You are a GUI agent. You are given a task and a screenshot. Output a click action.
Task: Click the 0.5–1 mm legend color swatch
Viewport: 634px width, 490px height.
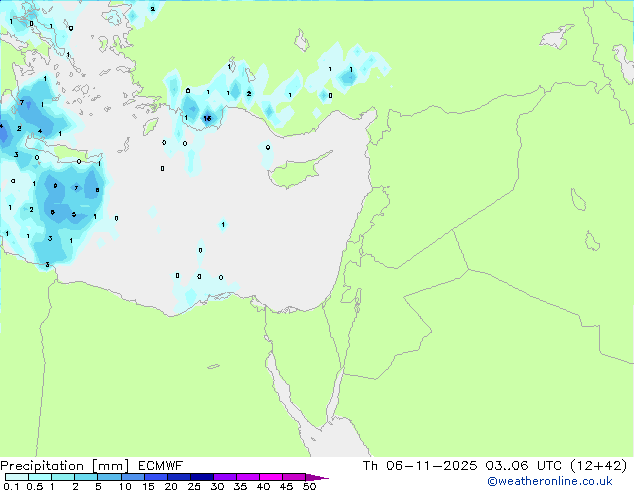point(40,477)
